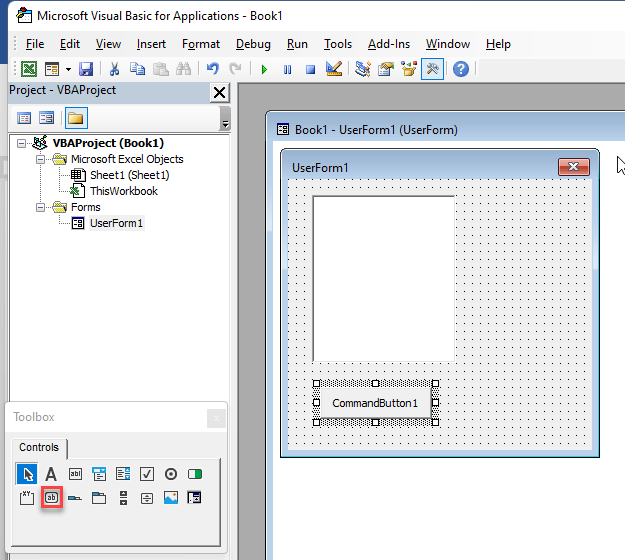
Task: Pick the ScrollBar control in Toolbox
Action: 123,497
